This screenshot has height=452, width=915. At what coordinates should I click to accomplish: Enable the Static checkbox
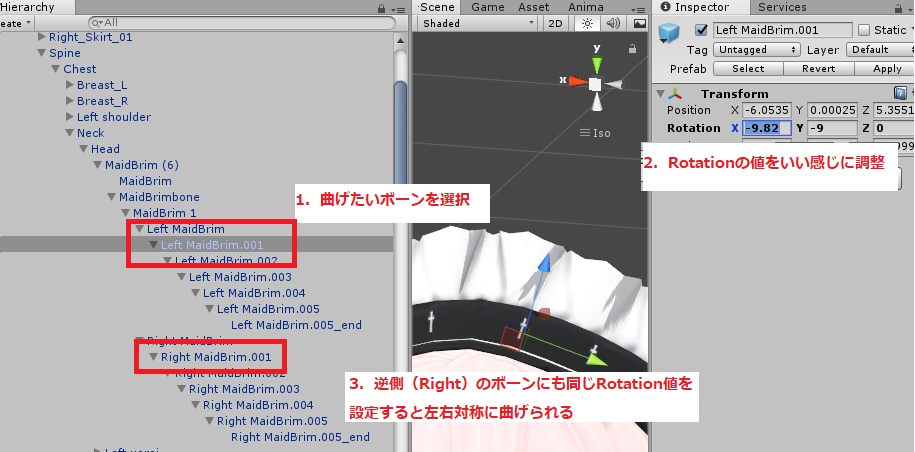pos(864,30)
